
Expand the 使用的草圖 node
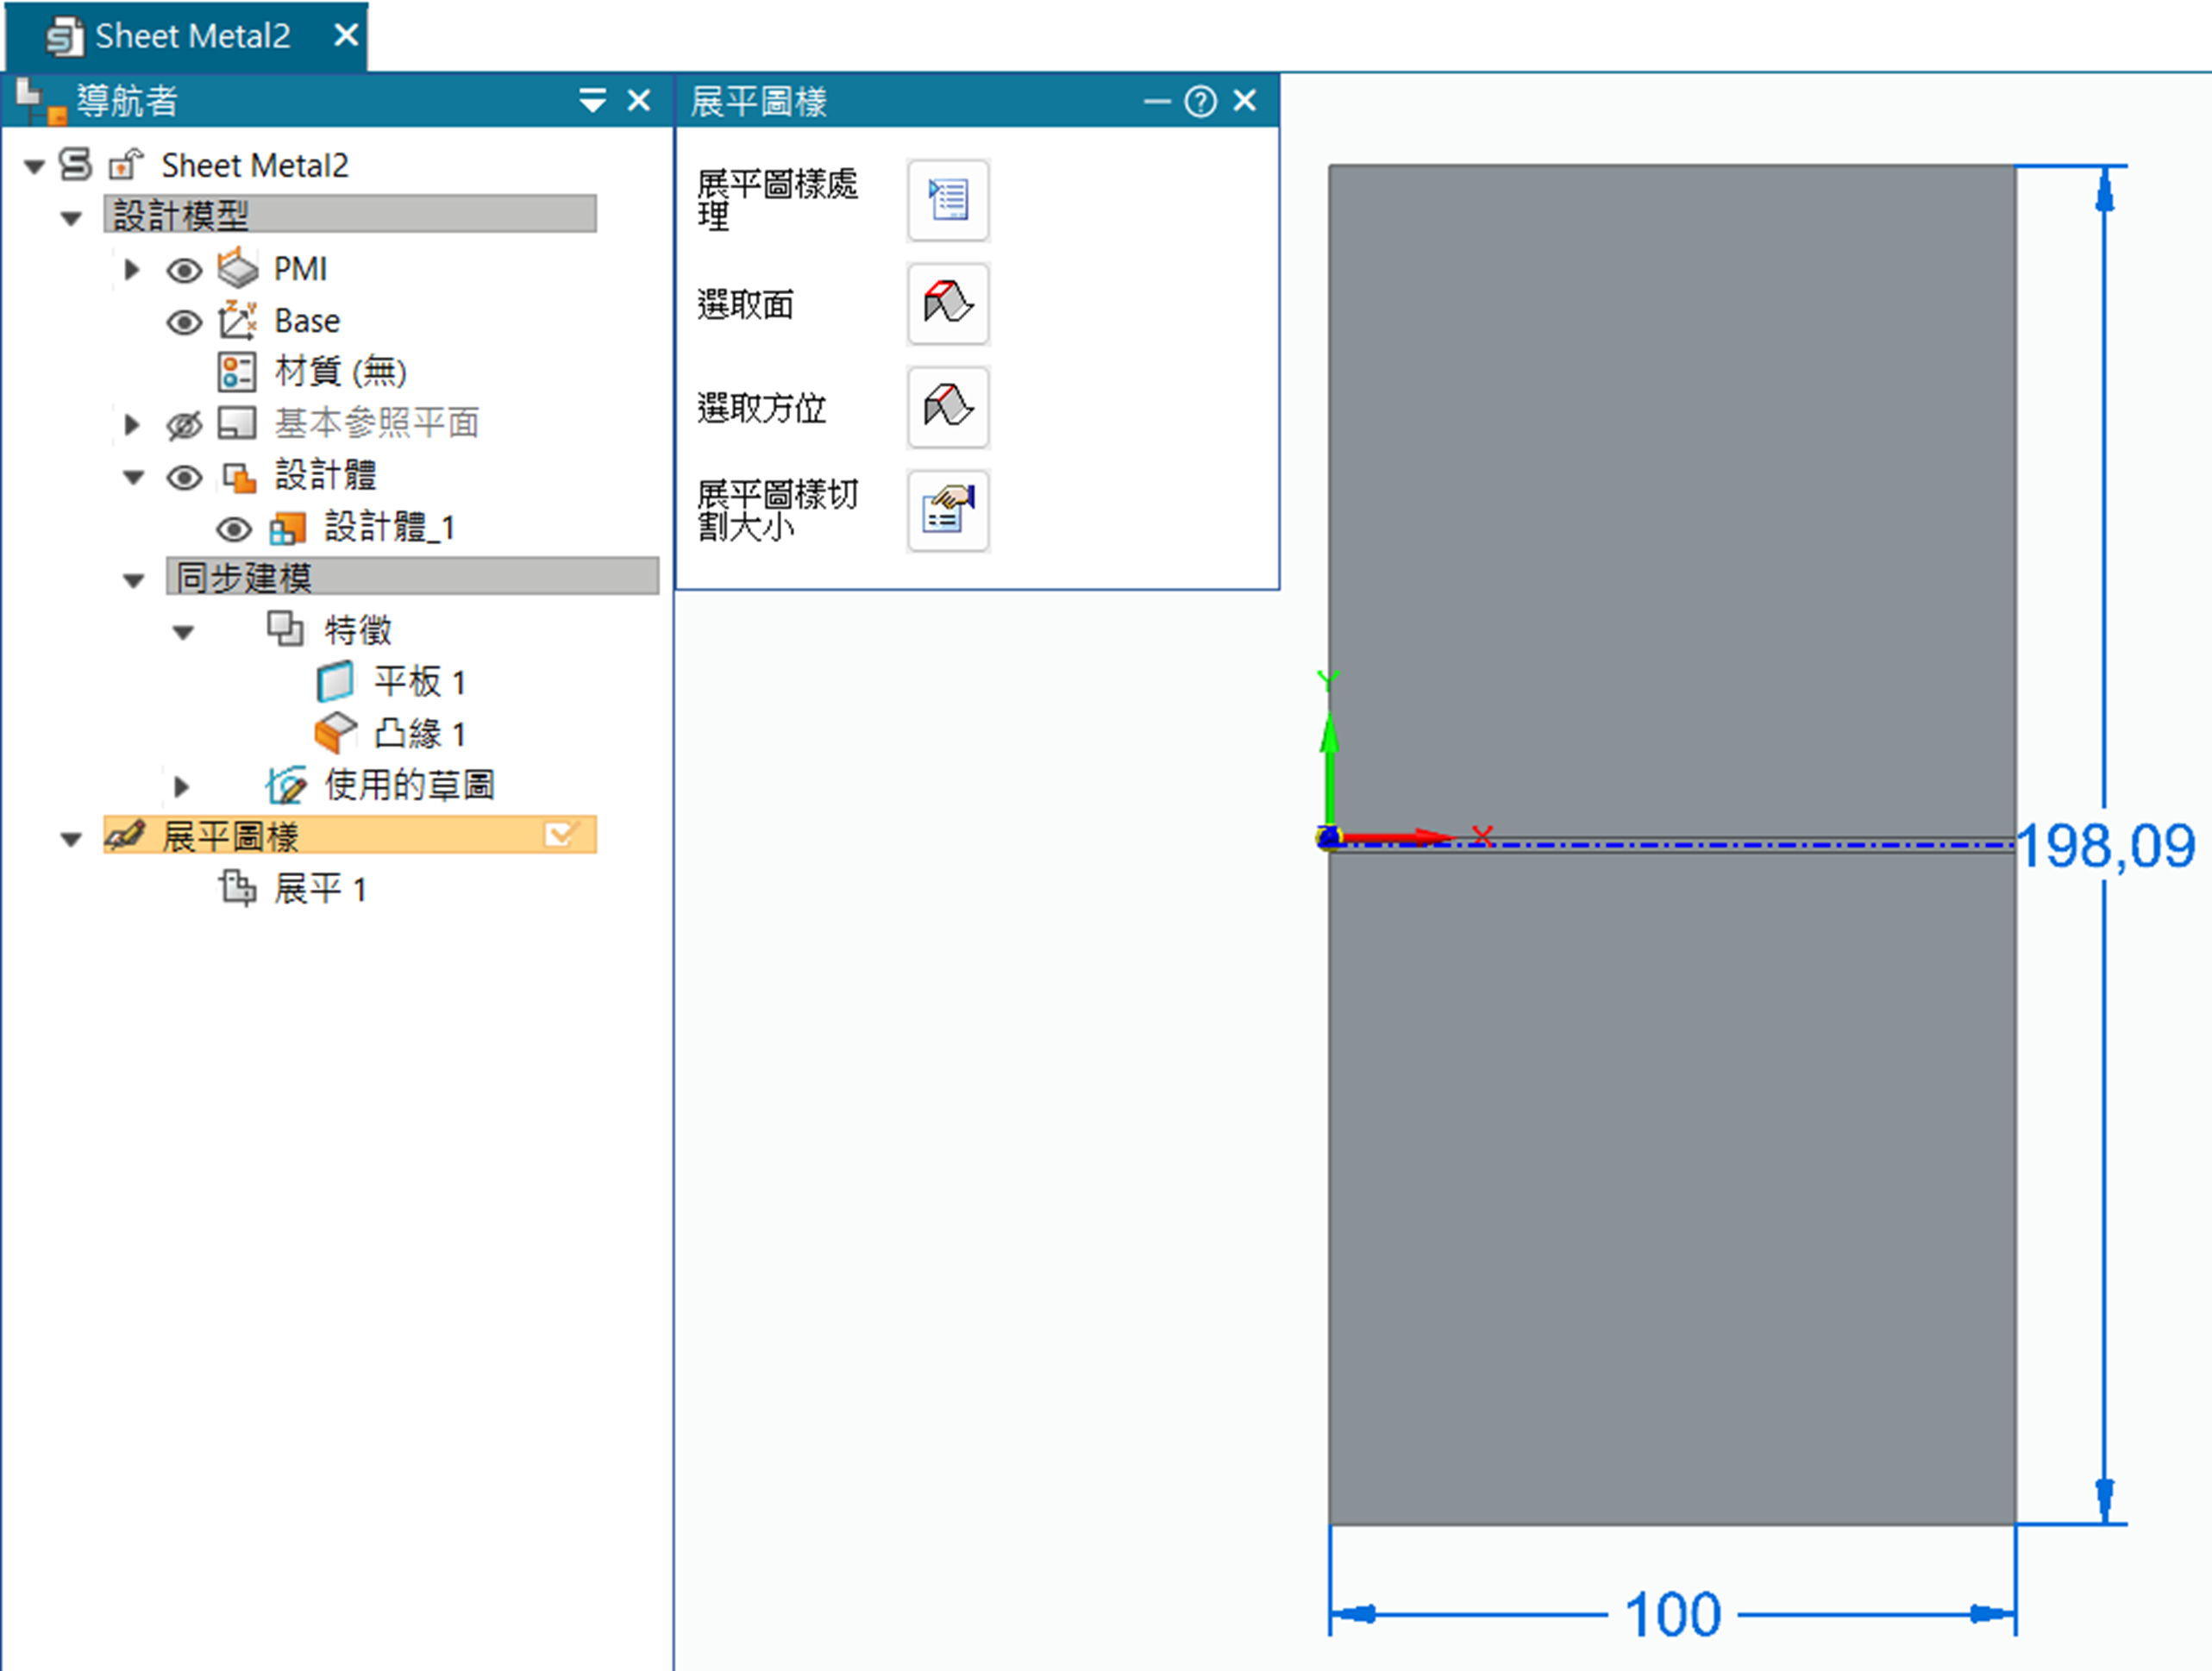point(181,786)
